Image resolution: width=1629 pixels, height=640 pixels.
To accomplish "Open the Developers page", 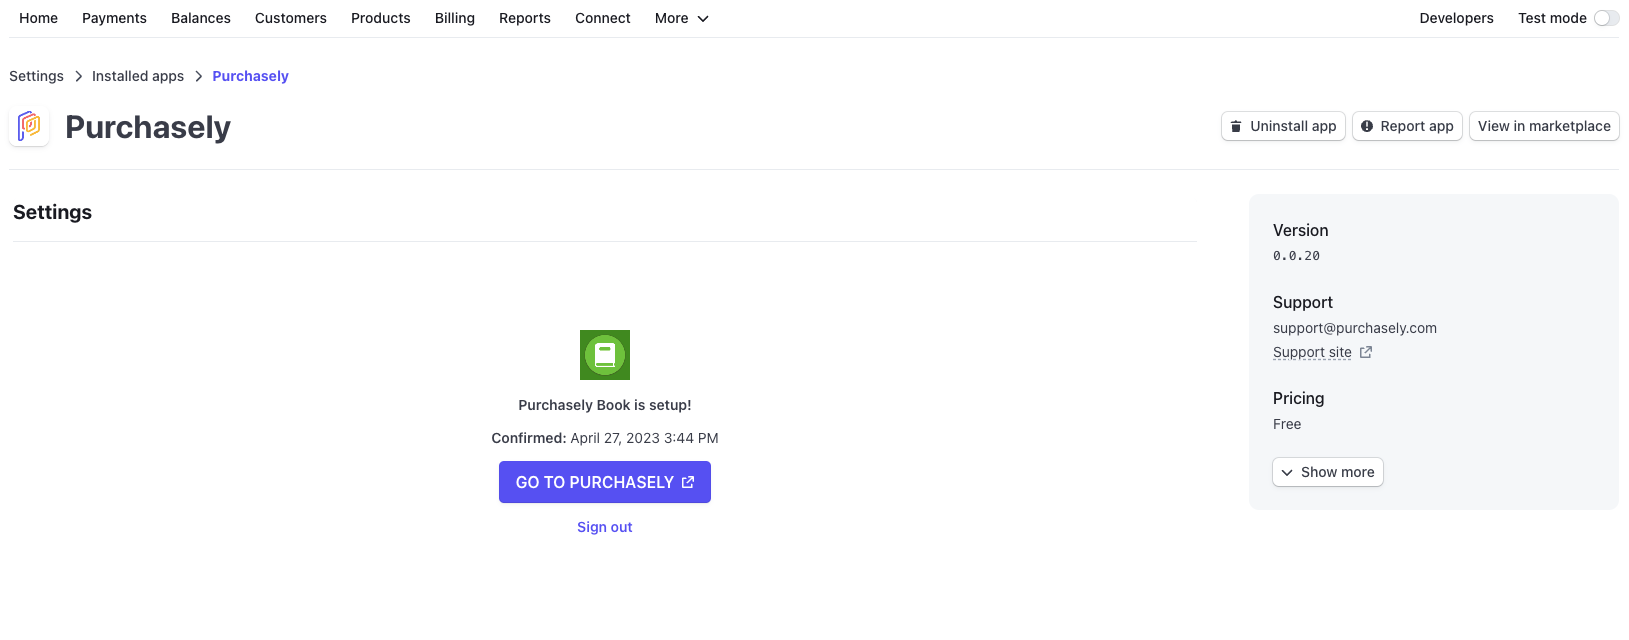I will pos(1456,18).
